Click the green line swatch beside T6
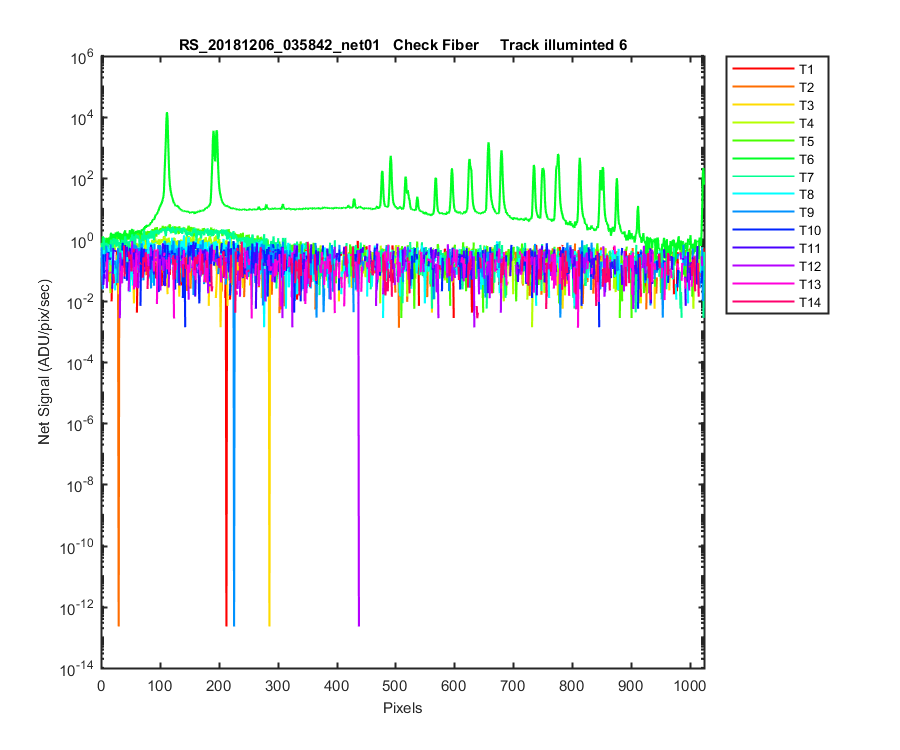 tap(763, 158)
